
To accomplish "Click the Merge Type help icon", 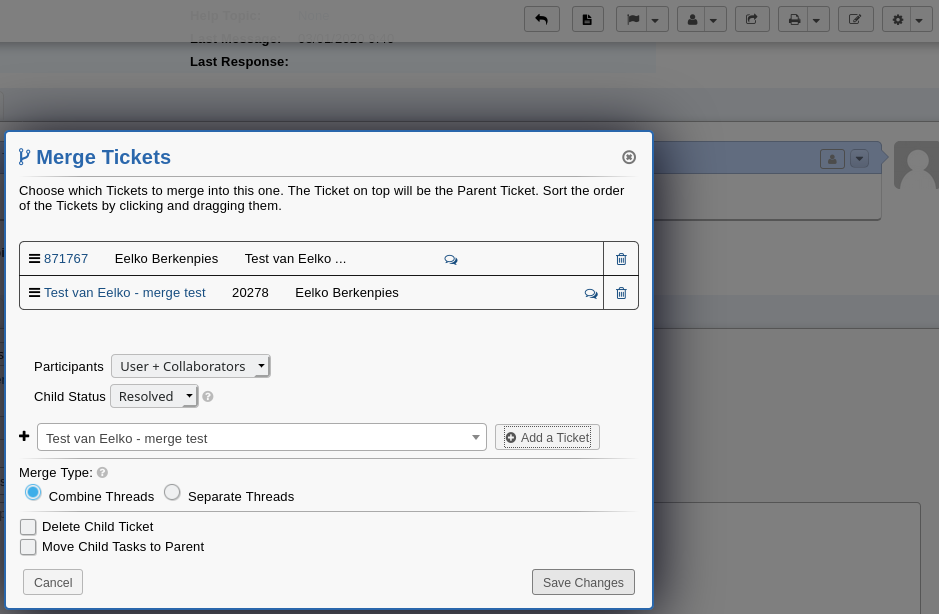I will tap(102, 473).
